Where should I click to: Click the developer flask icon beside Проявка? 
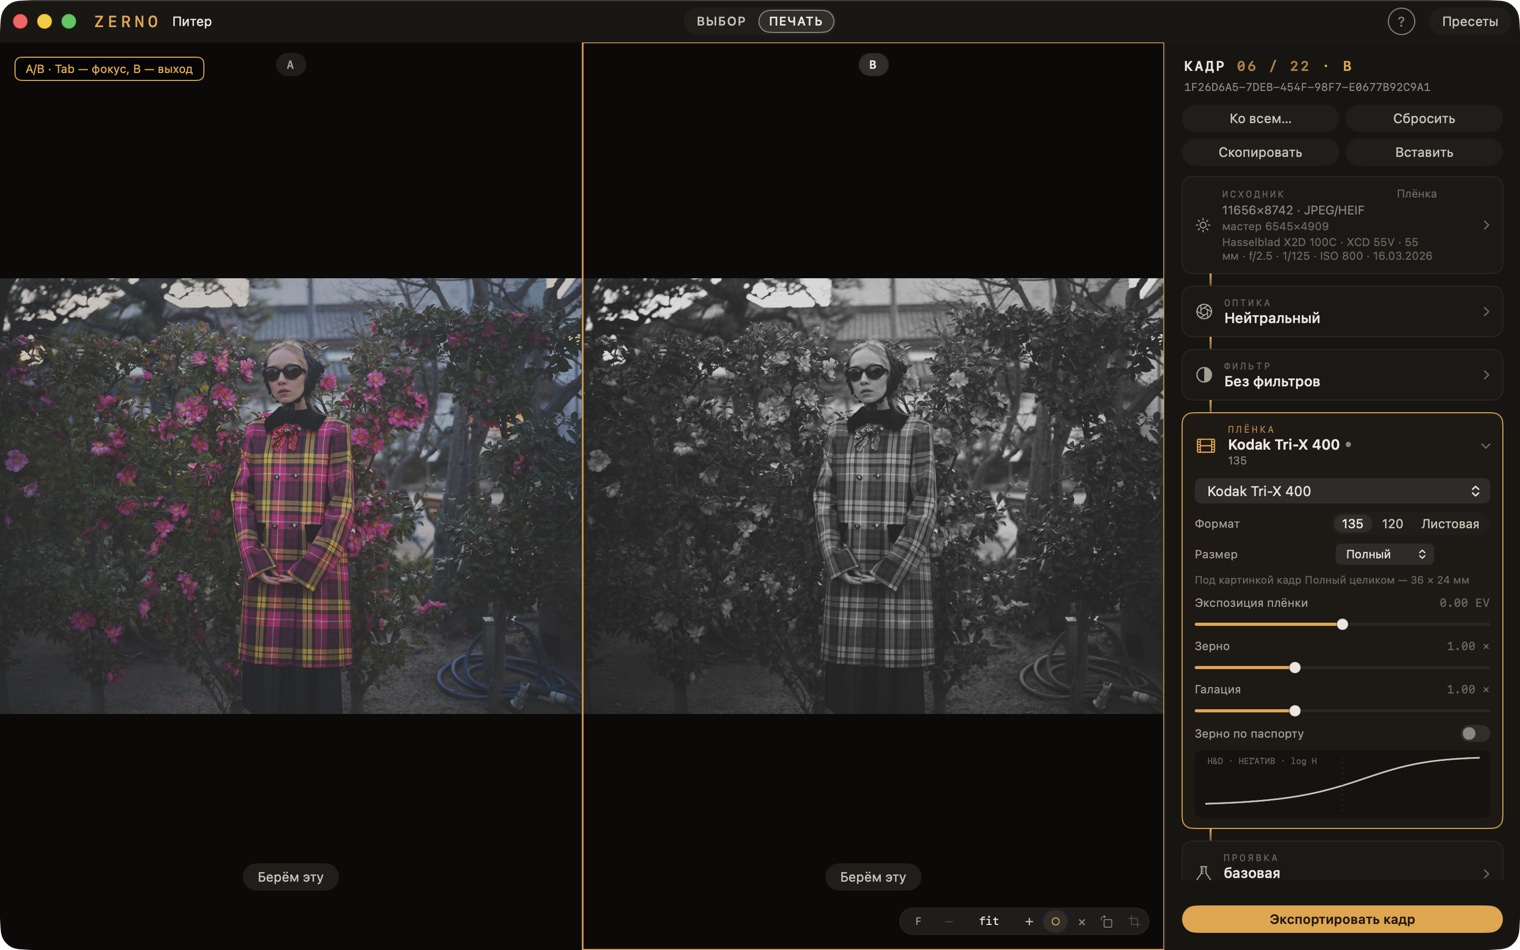click(x=1204, y=873)
